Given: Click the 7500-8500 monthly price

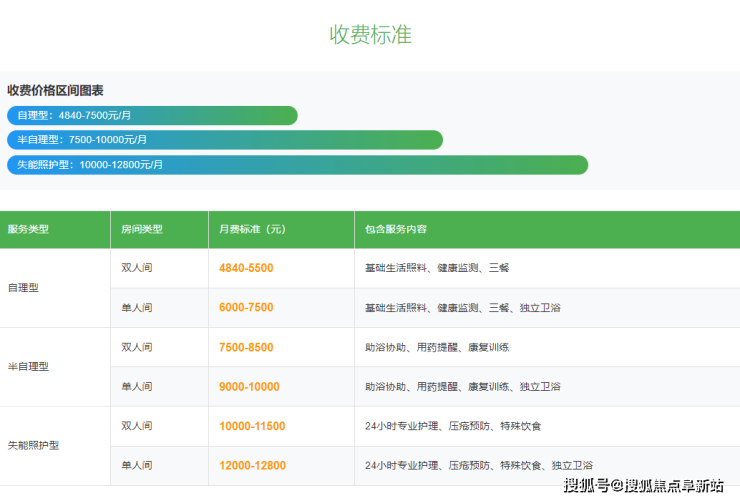Looking at the screenshot, I should point(246,347).
